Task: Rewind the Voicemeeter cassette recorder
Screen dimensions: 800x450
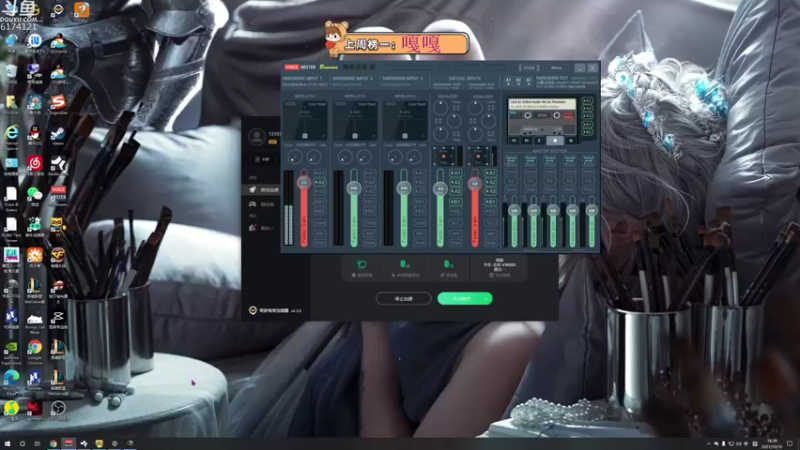Action: pos(514,140)
